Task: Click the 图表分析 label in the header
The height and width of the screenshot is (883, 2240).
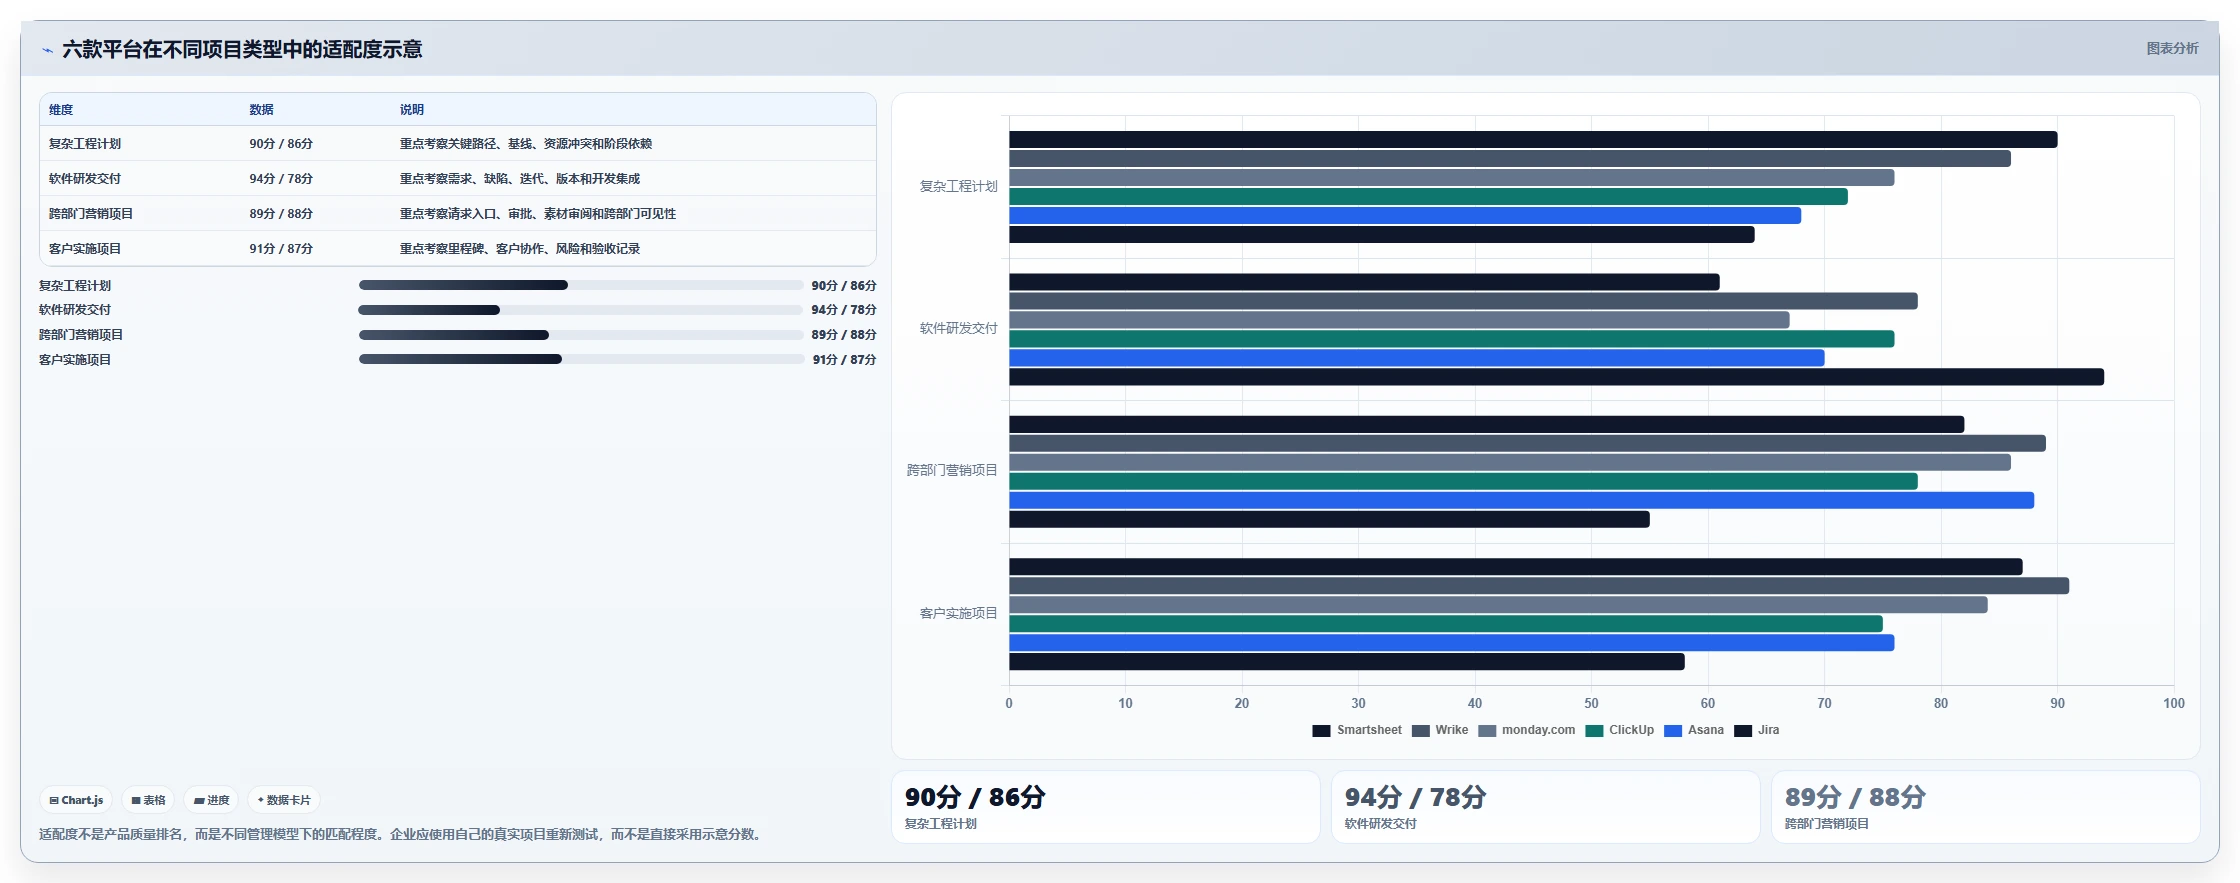Action: (2172, 48)
